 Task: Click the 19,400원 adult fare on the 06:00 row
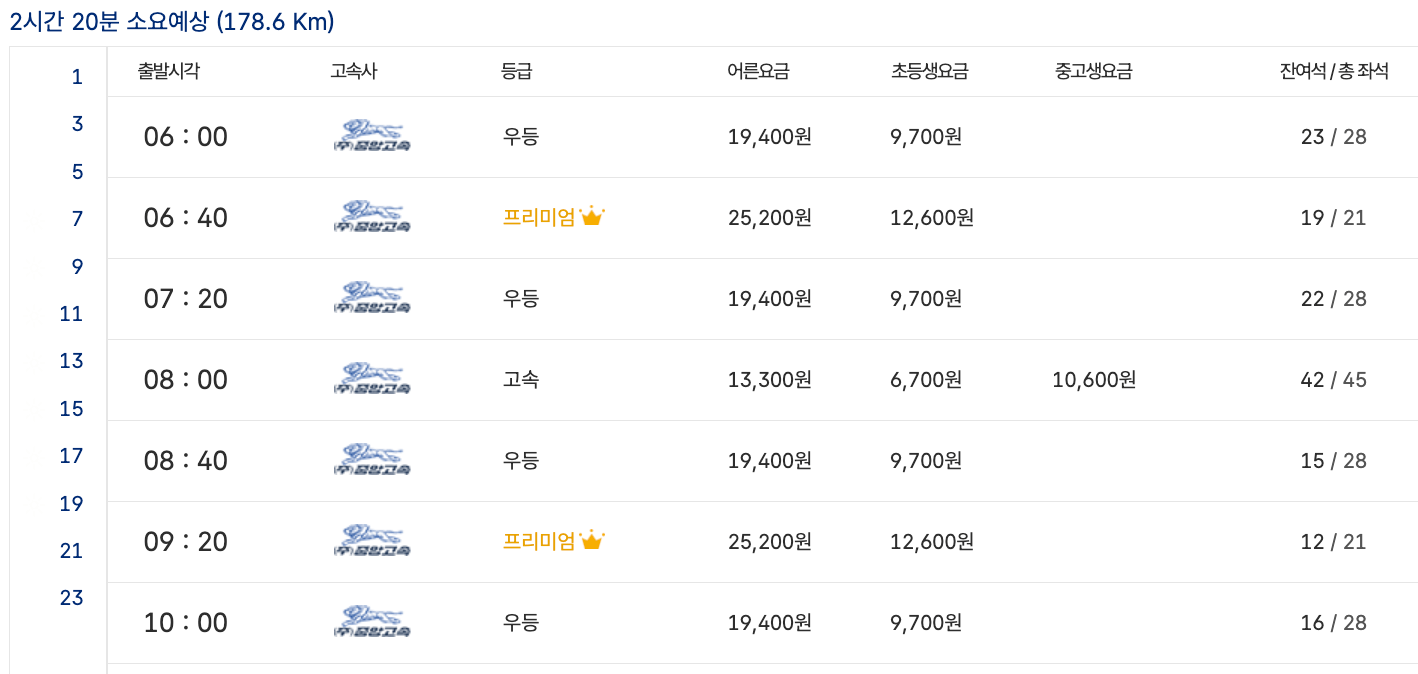(770, 137)
